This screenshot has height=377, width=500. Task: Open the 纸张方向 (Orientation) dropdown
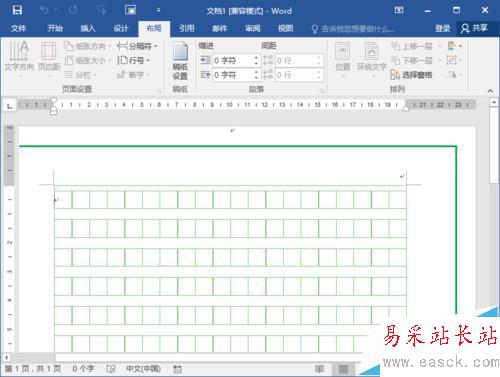coord(87,46)
